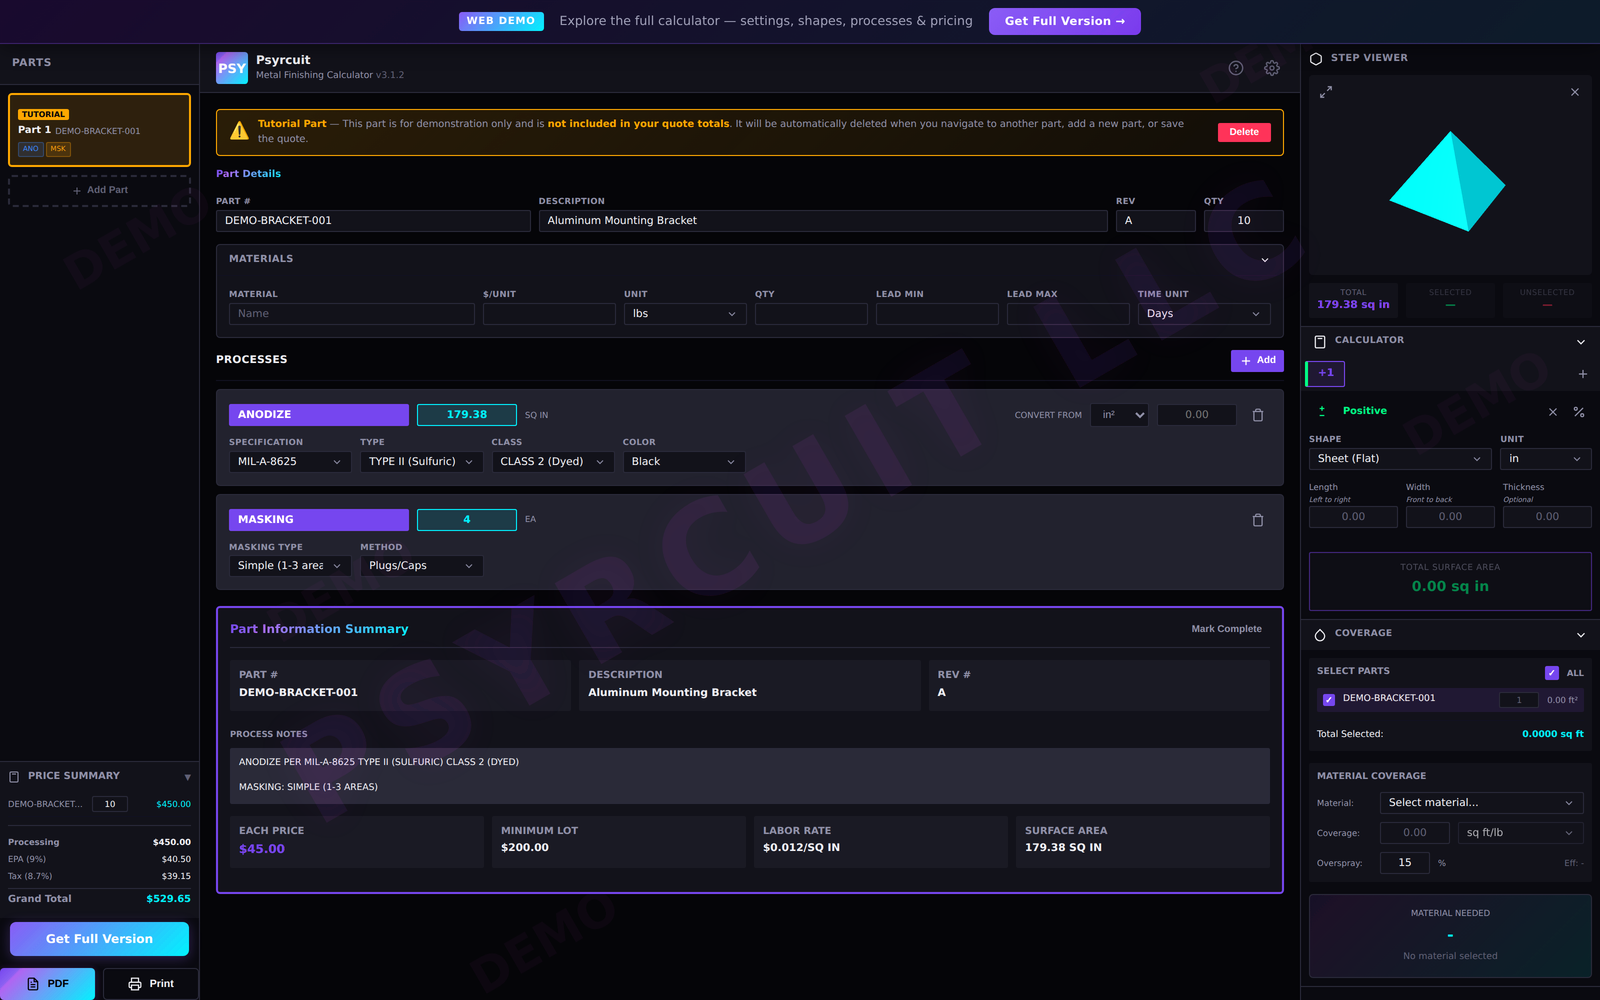This screenshot has width=1600, height=1000.
Task: Collapse the Coverage panel
Action: click(x=1581, y=635)
